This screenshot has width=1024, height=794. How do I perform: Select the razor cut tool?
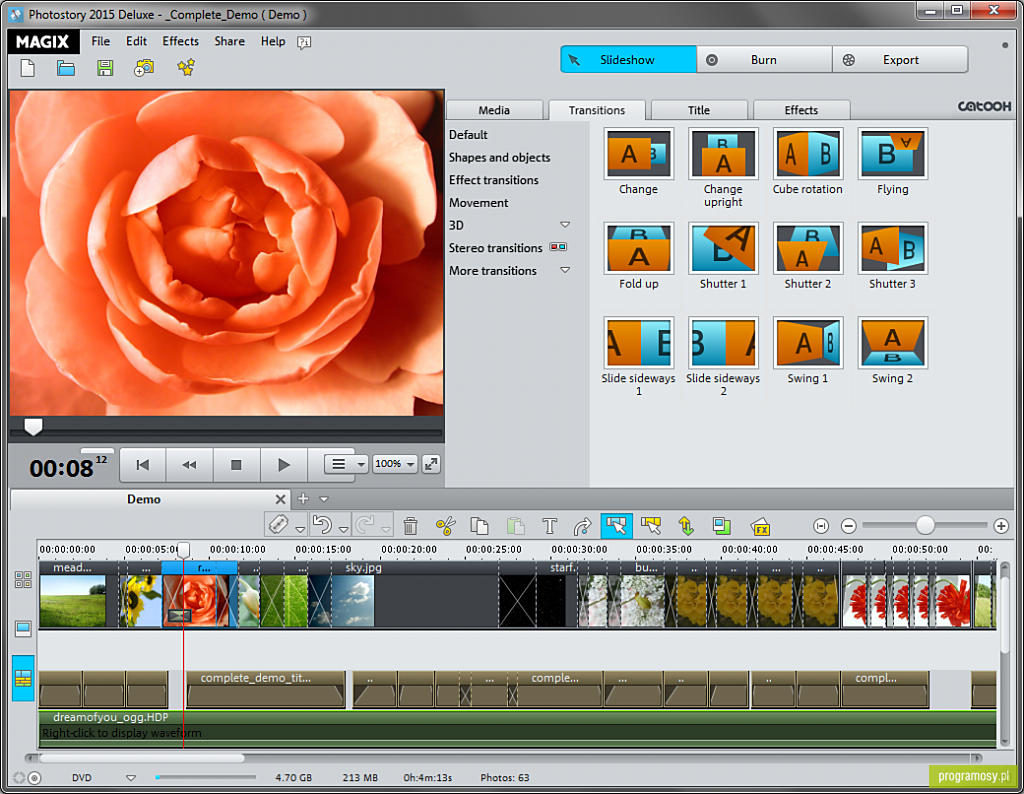click(279, 525)
